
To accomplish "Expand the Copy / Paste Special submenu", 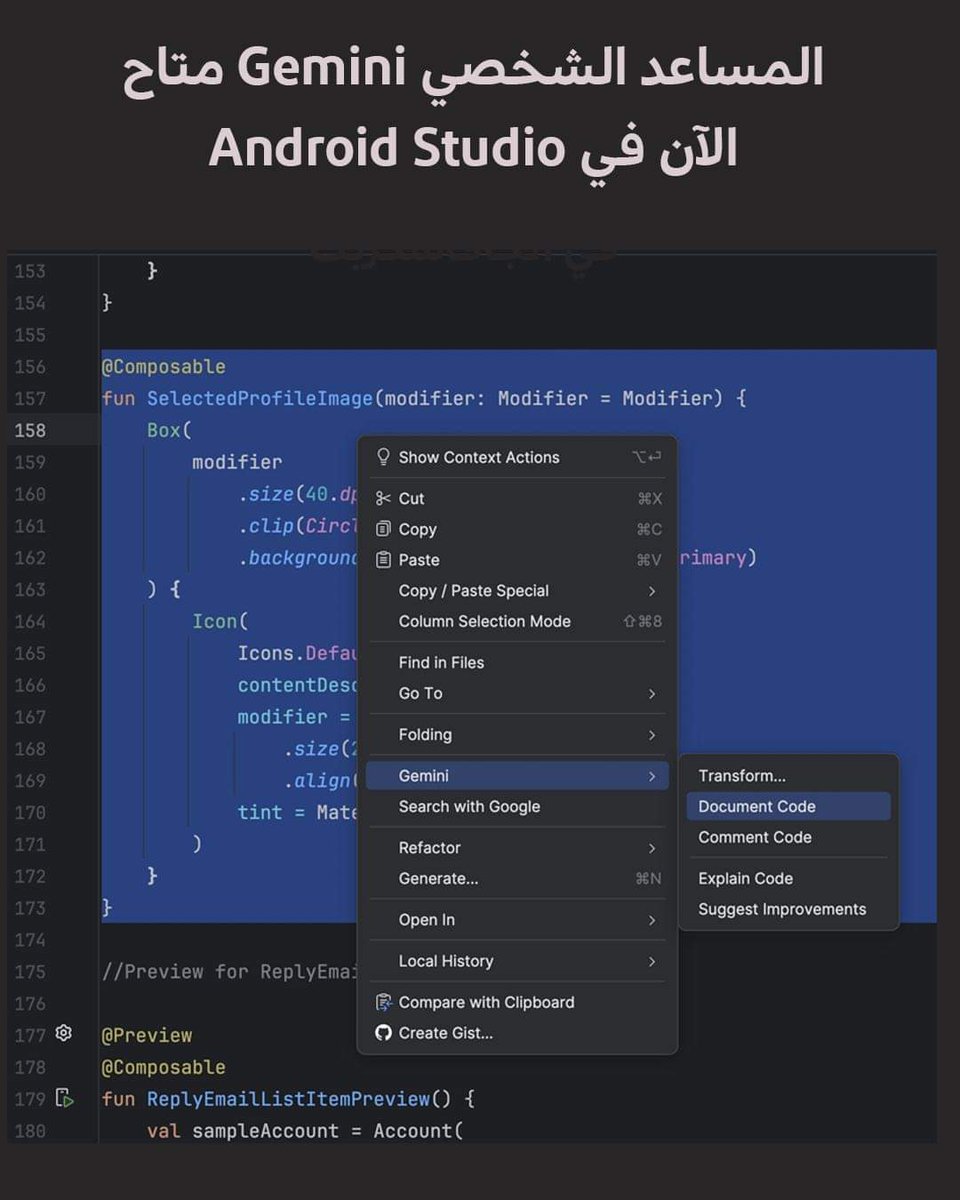I will (517, 591).
